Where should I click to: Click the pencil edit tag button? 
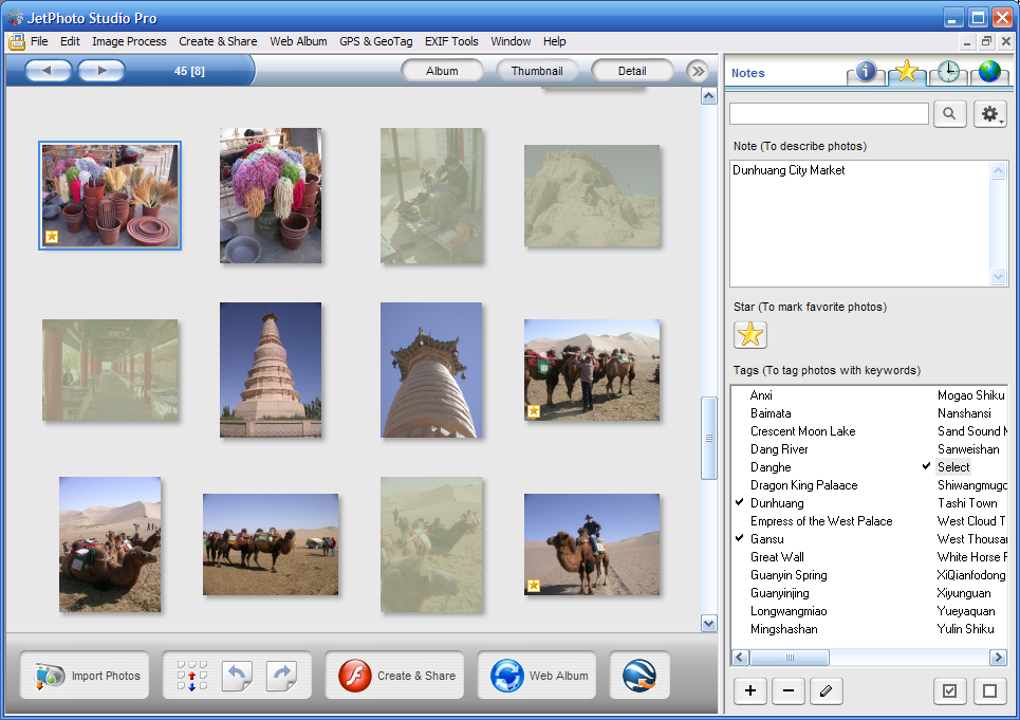tap(826, 690)
